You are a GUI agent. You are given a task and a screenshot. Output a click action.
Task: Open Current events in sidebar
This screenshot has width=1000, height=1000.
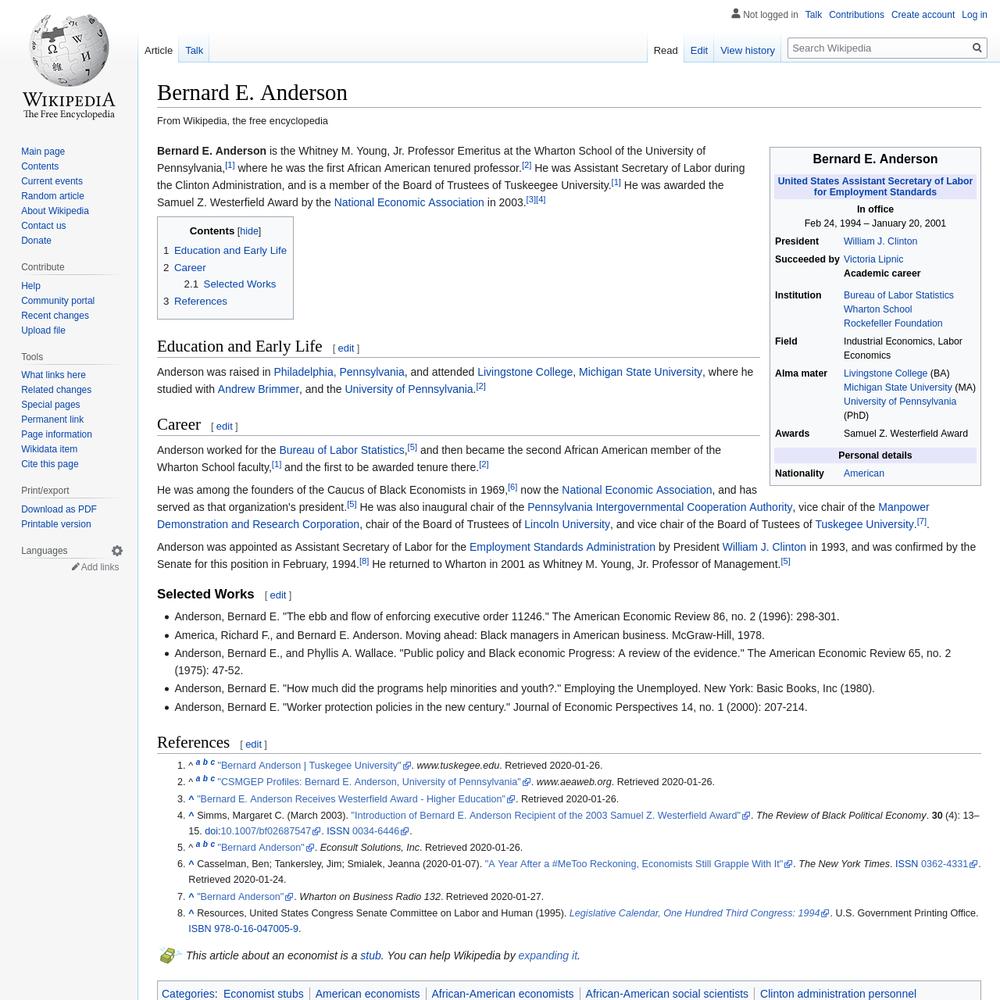pyautogui.click(x=52, y=181)
